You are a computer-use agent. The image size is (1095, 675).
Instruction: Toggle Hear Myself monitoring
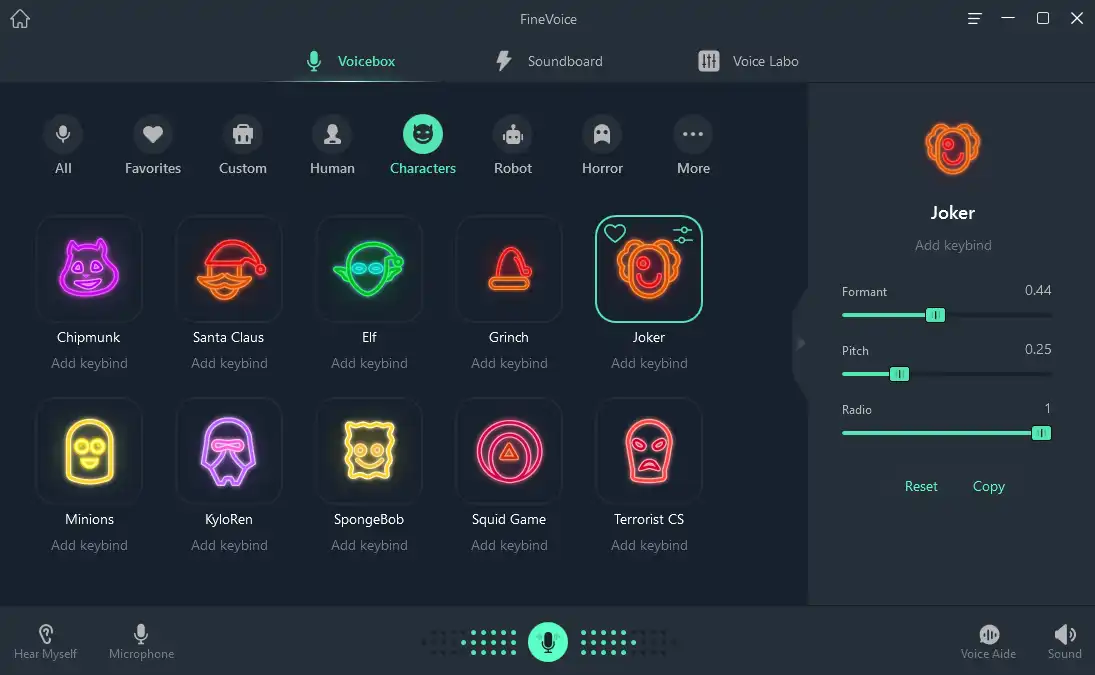click(45, 642)
